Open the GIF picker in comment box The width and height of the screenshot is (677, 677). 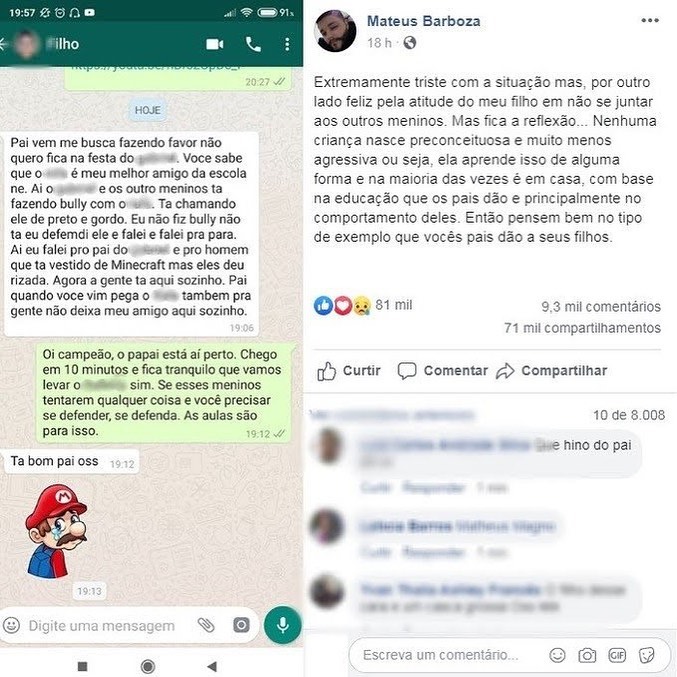[617, 655]
